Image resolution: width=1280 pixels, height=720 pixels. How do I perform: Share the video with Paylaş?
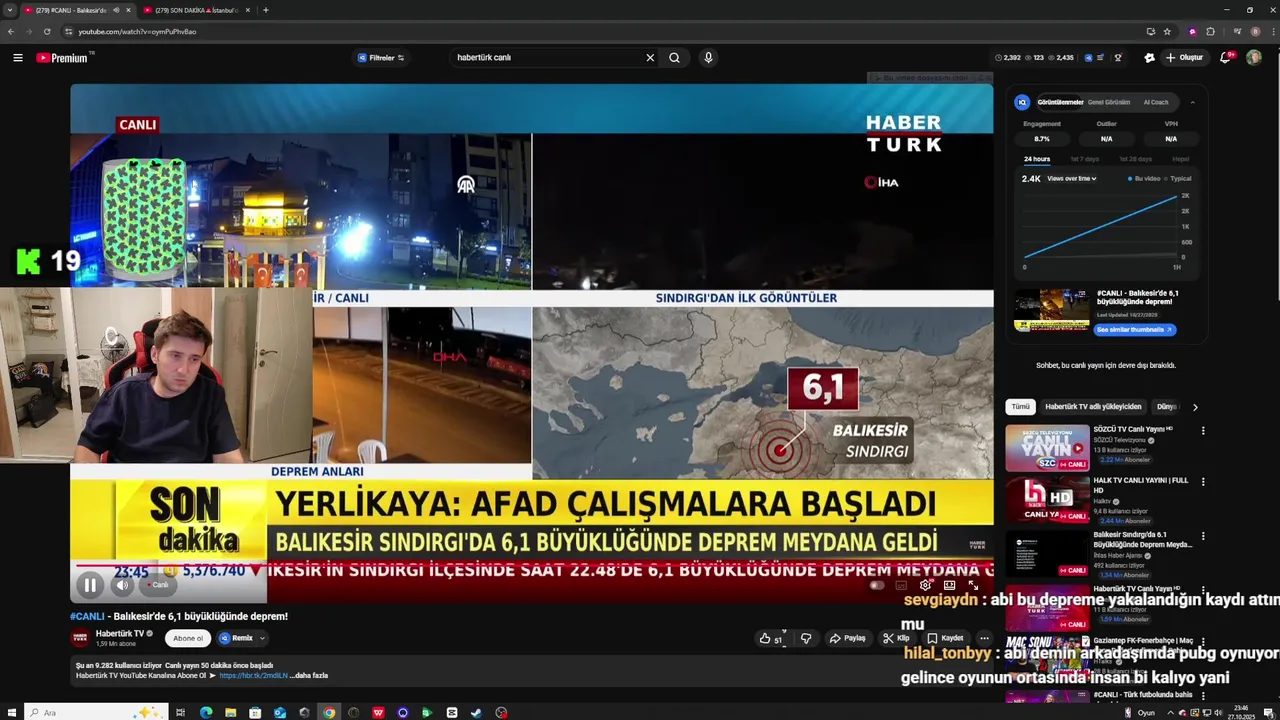click(x=848, y=638)
